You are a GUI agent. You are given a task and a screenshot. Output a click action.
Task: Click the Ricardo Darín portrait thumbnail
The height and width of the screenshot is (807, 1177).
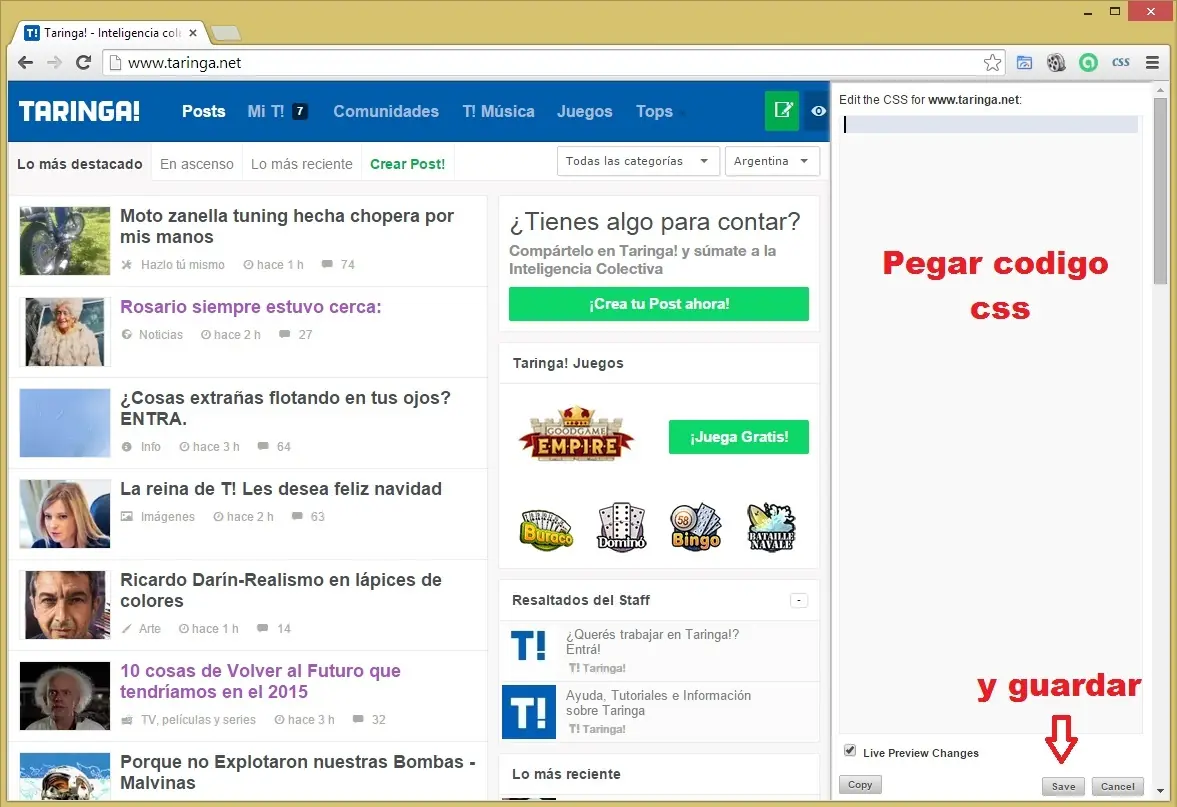[x=65, y=605]
